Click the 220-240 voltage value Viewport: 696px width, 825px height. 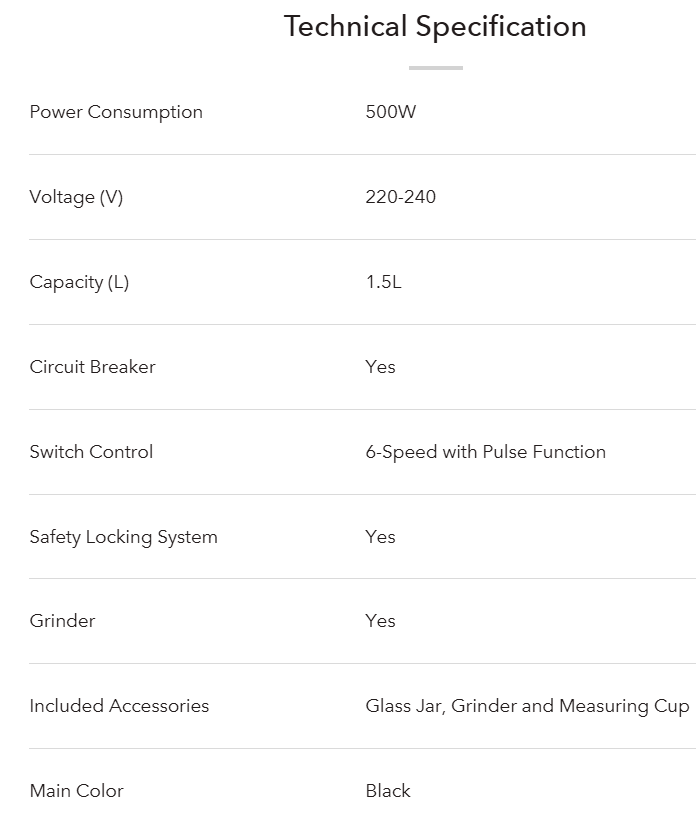point(401,197)
